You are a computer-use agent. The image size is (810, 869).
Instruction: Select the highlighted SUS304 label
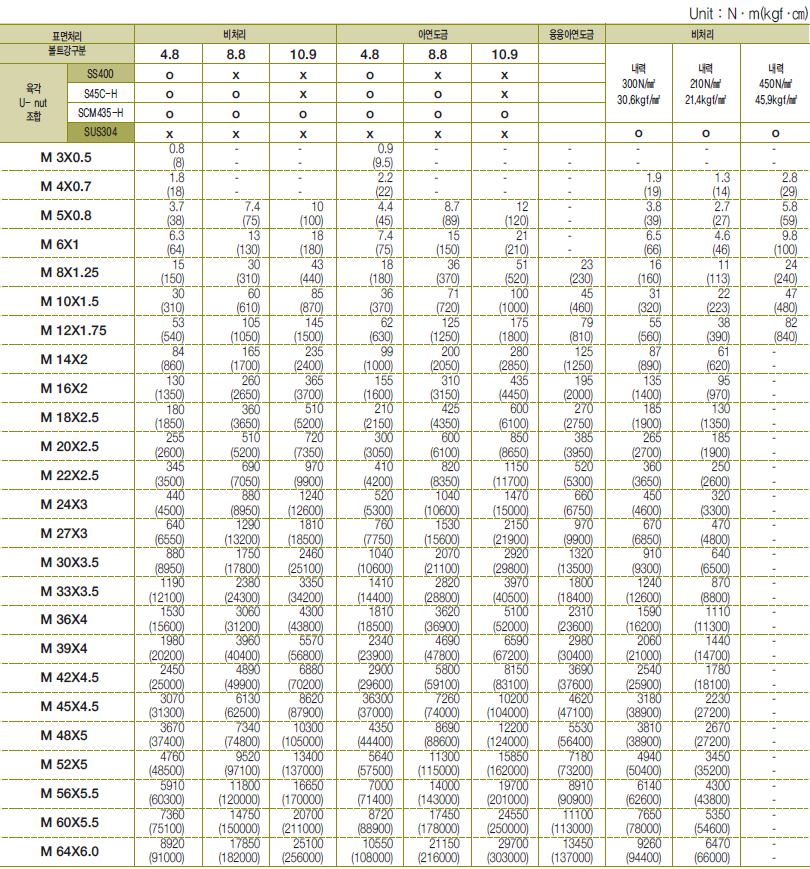coord(100,133)
